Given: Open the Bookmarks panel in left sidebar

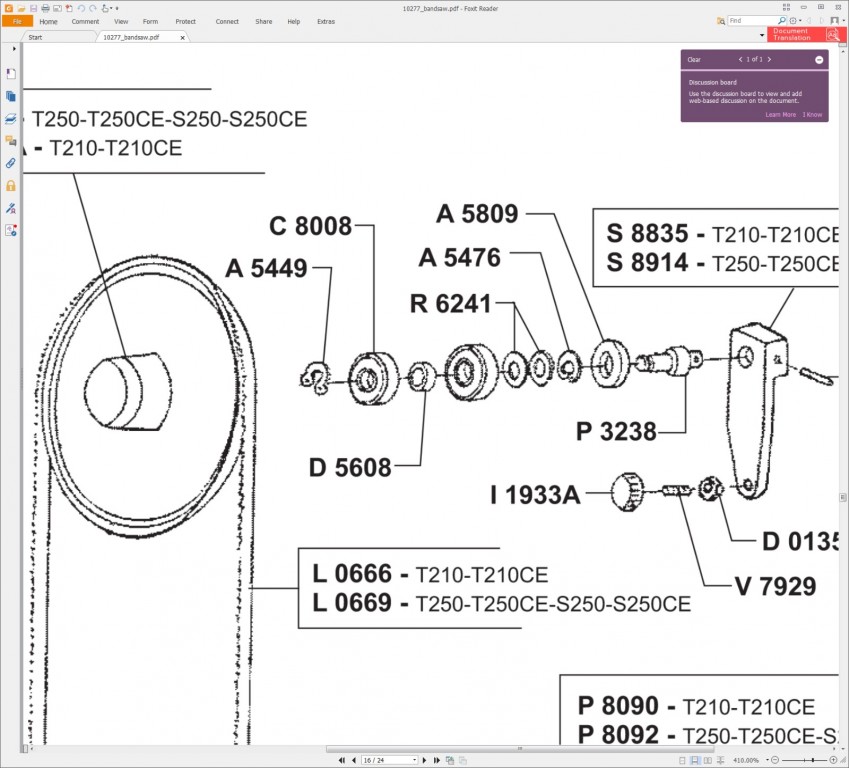Looking at the screenshot, I should pyautogui.click(x=11, y=74).
